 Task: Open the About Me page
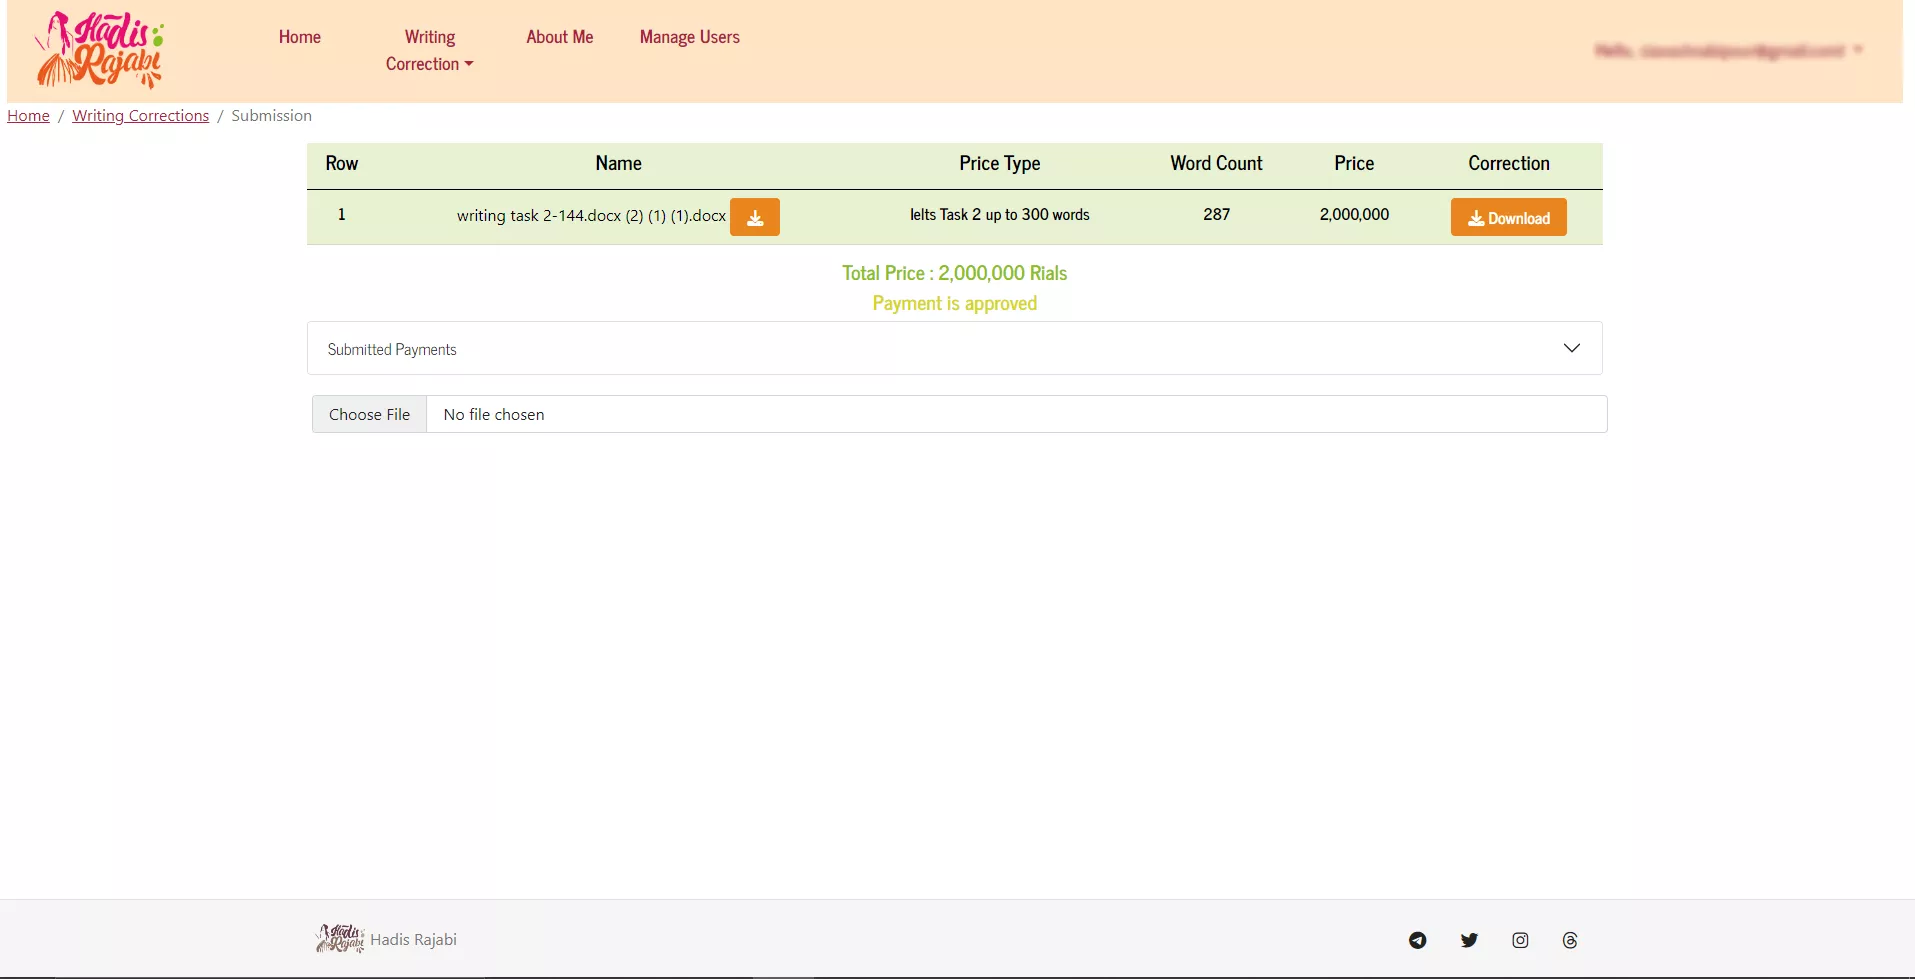[559, 37]
